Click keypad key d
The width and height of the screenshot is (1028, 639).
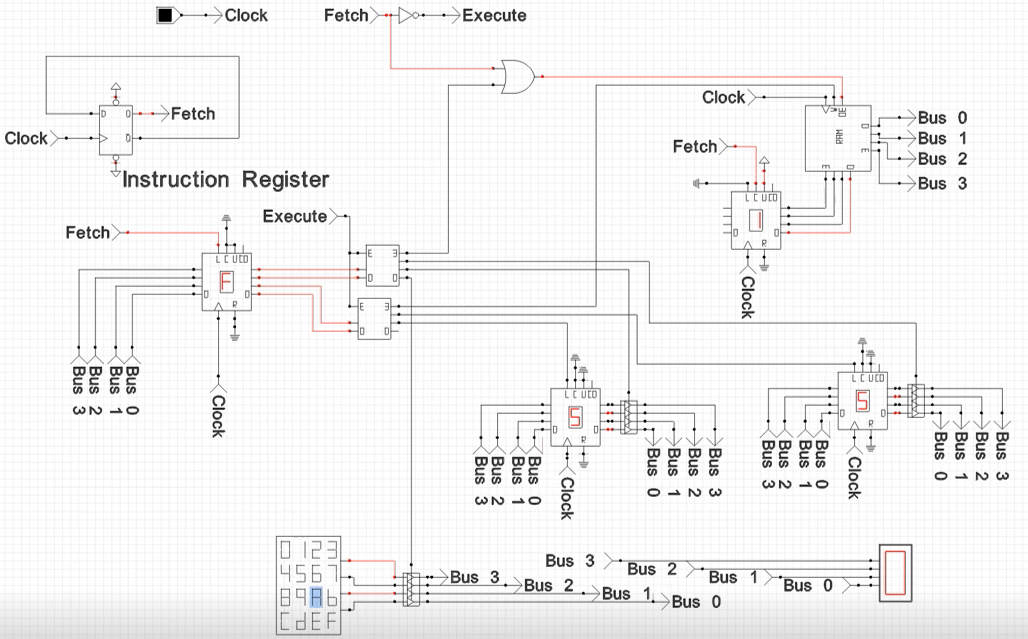point(302,621)
